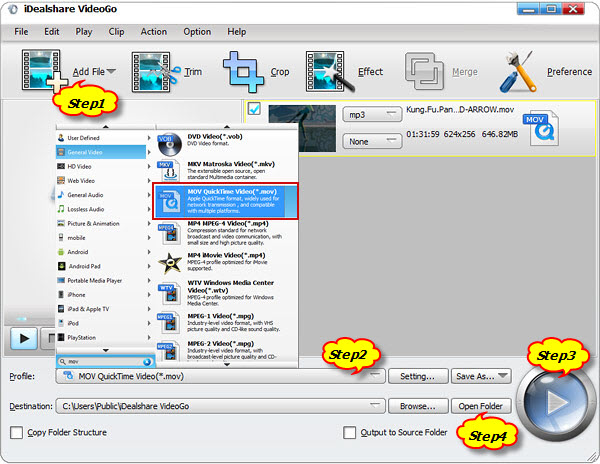
Task: Click the Android robot icon
Action: click(61, 252)
